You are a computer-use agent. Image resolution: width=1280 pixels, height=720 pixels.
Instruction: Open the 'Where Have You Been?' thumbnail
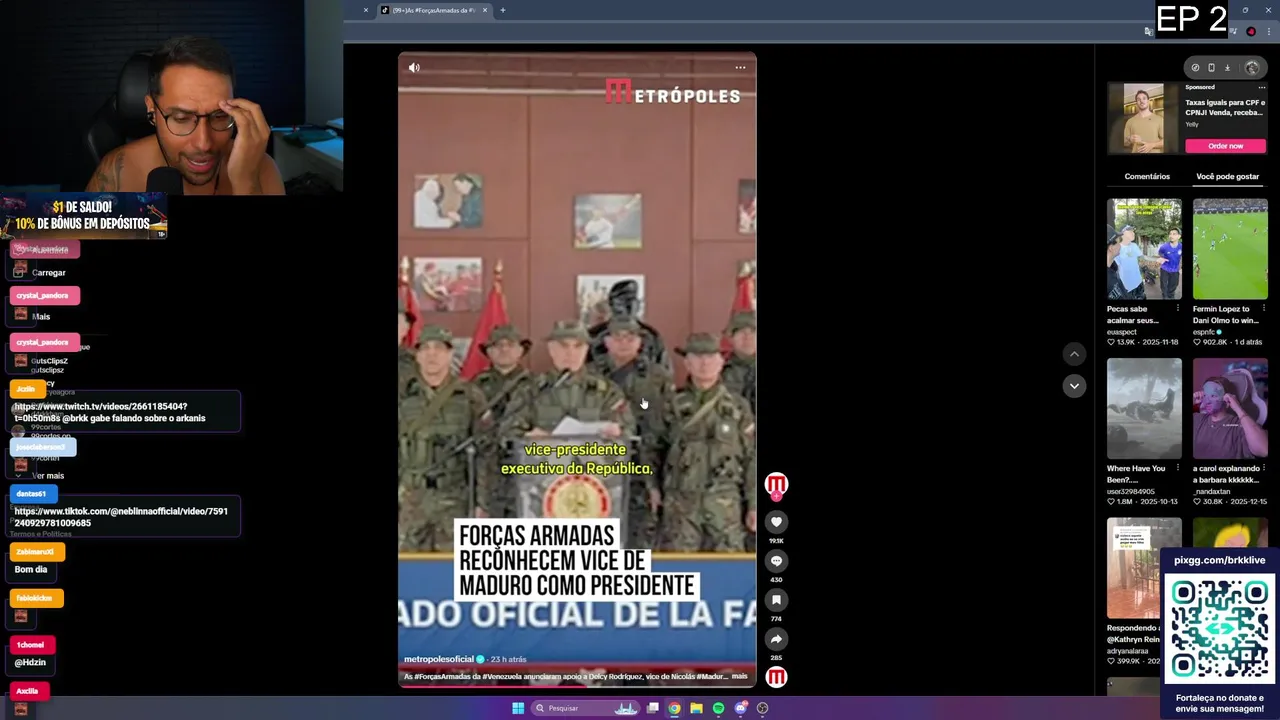(1144, 408)
